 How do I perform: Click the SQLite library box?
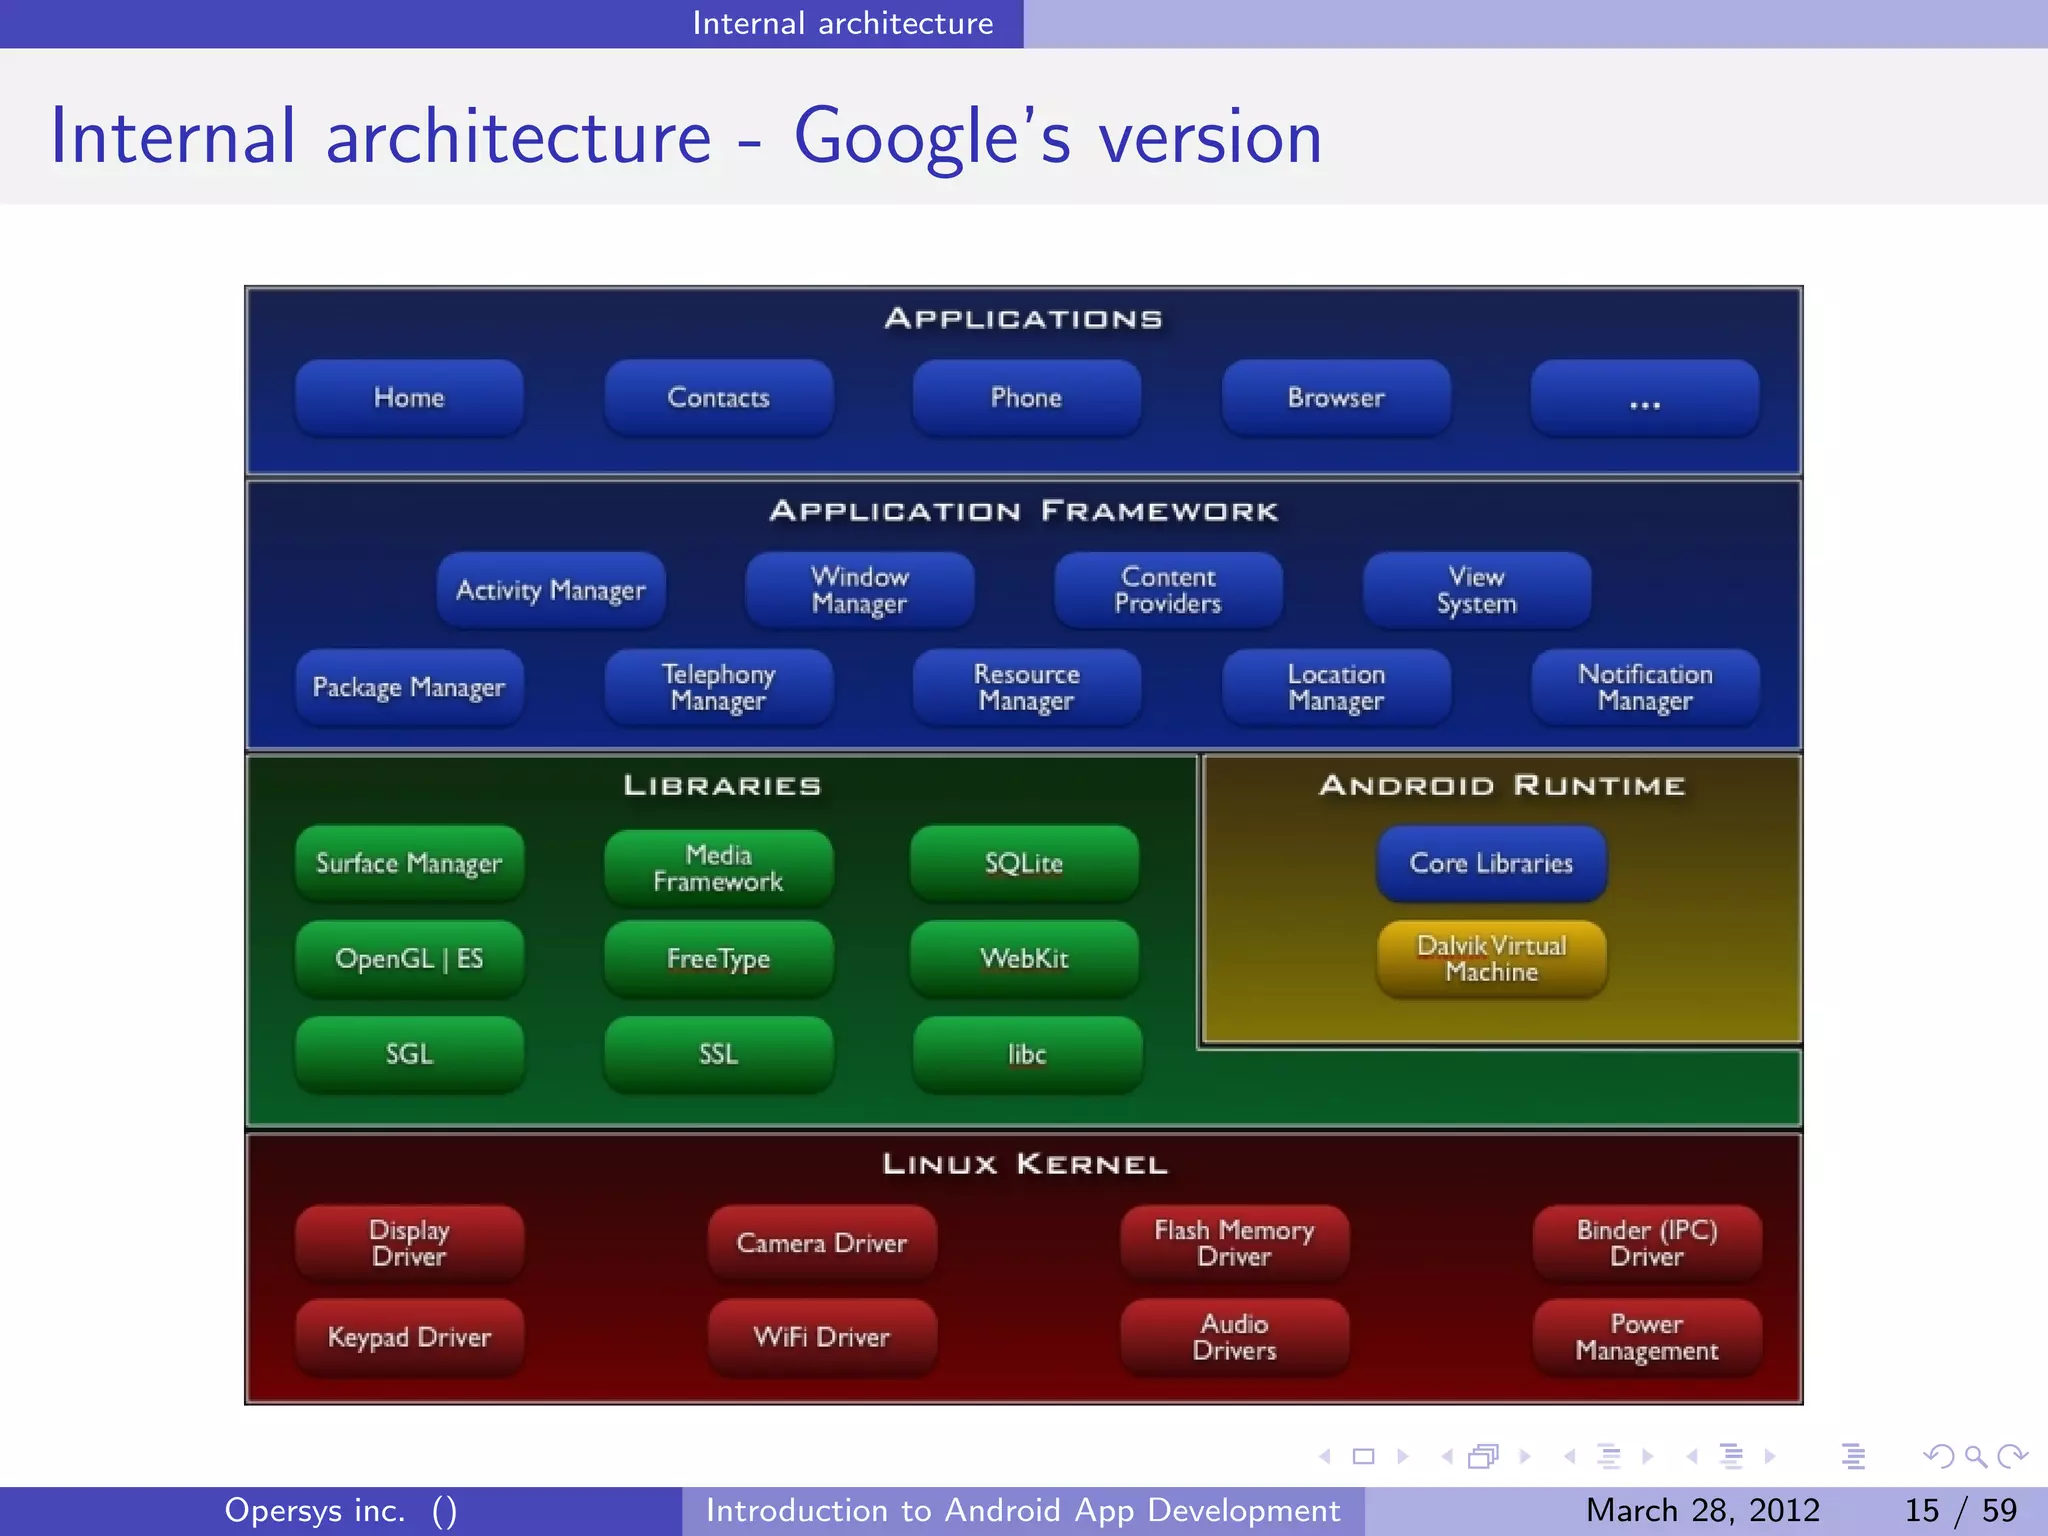[1024, 863]
